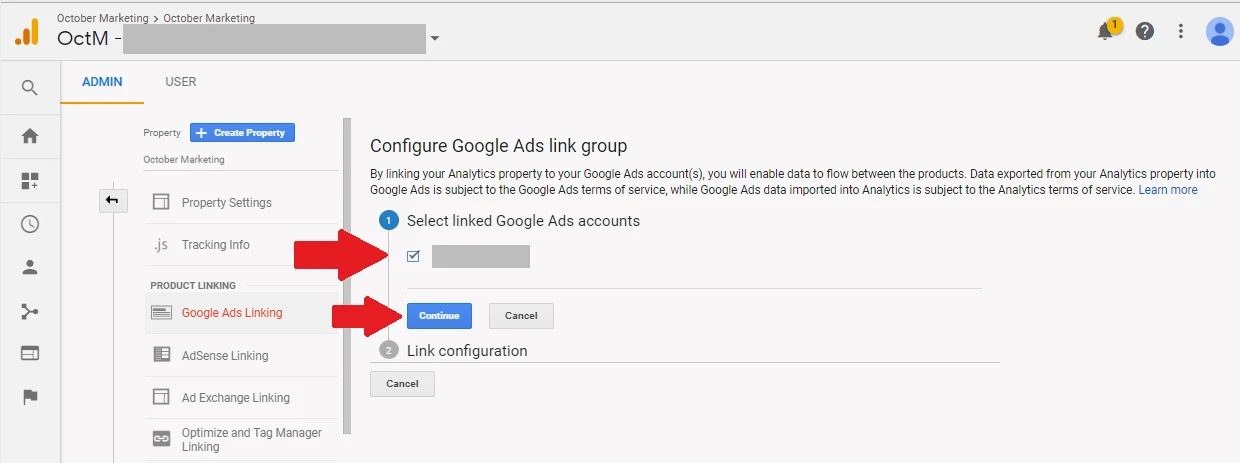Follow the Learn more link
The height and width of the screenshot is (463, 1240).
[1167, 190]
